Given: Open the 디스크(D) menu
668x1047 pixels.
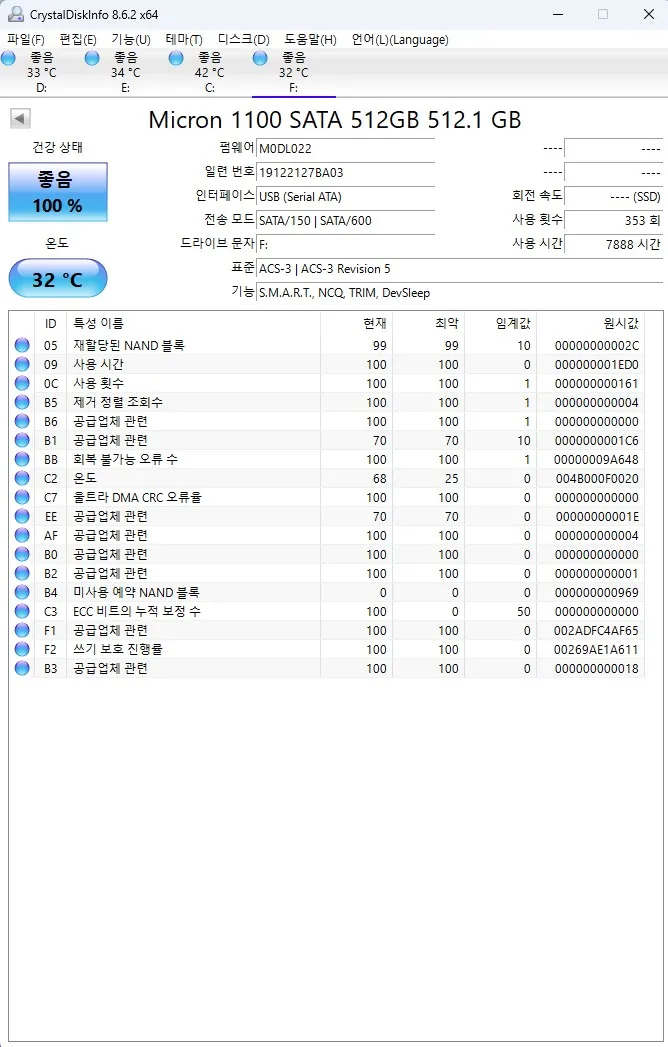Looking at the screenshot, I should pyautogui.click(x=243, y=39).
